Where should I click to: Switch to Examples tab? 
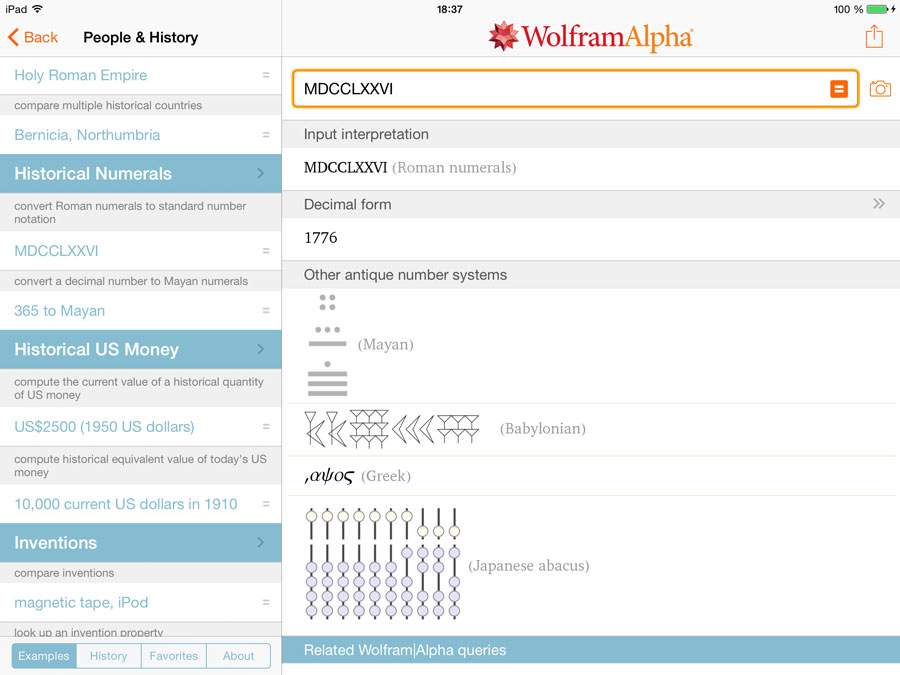pyautogui.click(x=44, y=655)
